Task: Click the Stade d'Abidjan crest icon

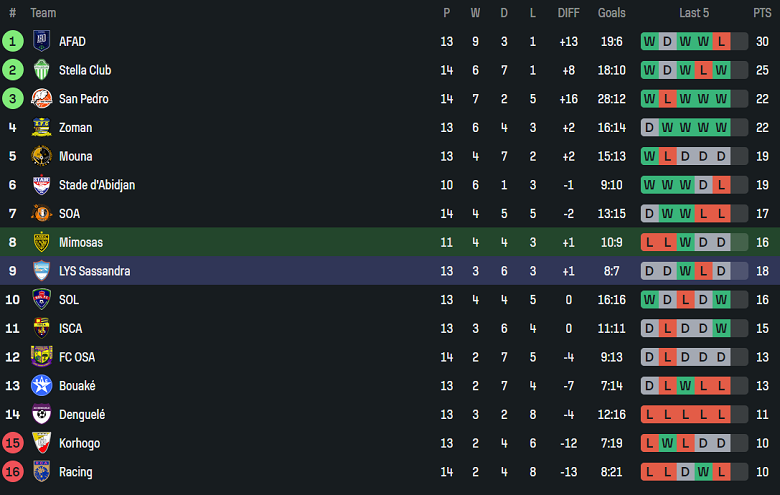Action: pos(41,185)
